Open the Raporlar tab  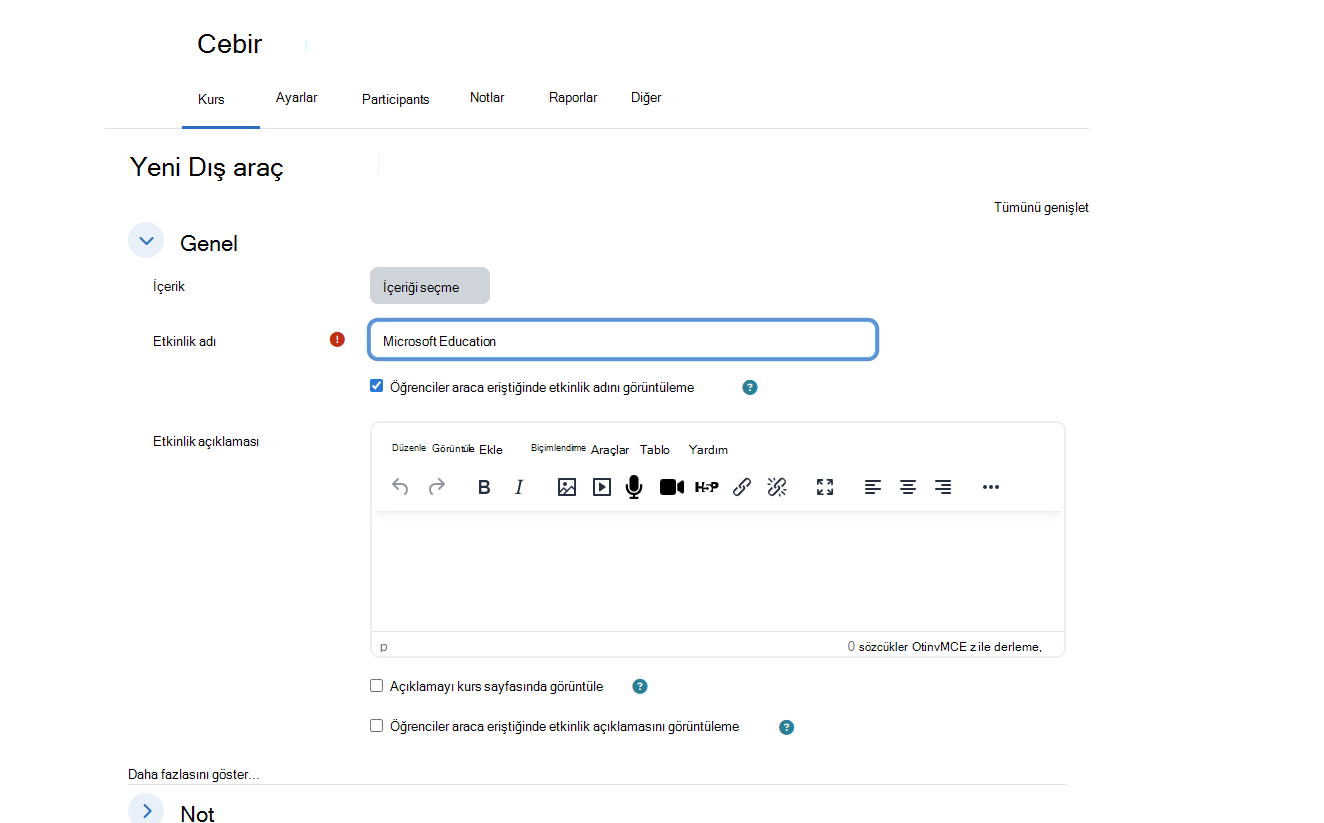(573, 98)
